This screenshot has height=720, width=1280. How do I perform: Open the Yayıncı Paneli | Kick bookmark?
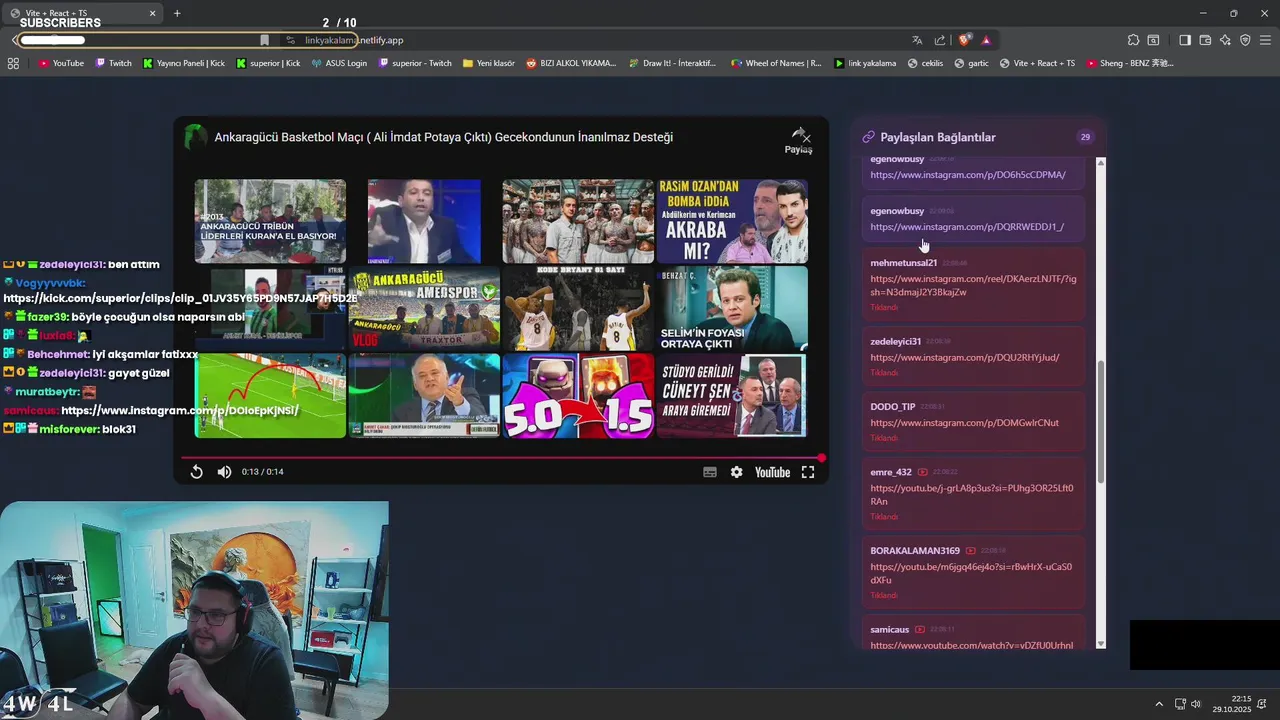tap(184, 63)
